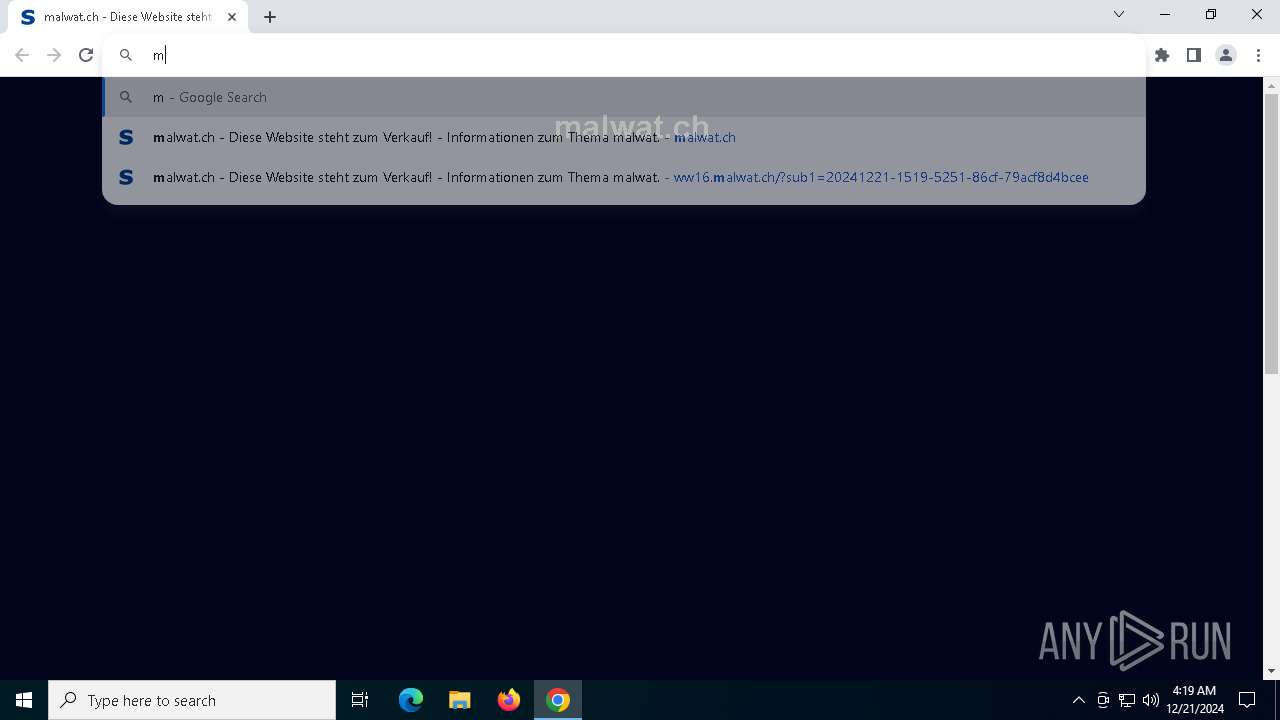Close the malwat.ch tab

pyautogui.click(x=232, y=17)
